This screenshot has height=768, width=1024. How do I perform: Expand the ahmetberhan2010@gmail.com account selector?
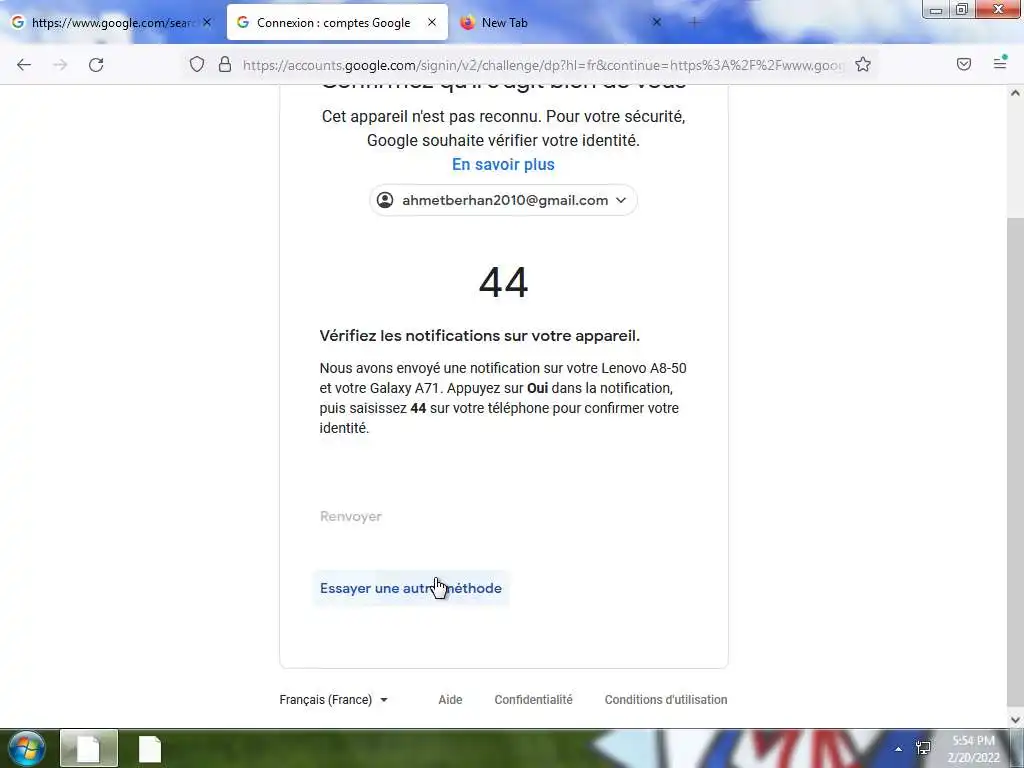pos(503,200)
